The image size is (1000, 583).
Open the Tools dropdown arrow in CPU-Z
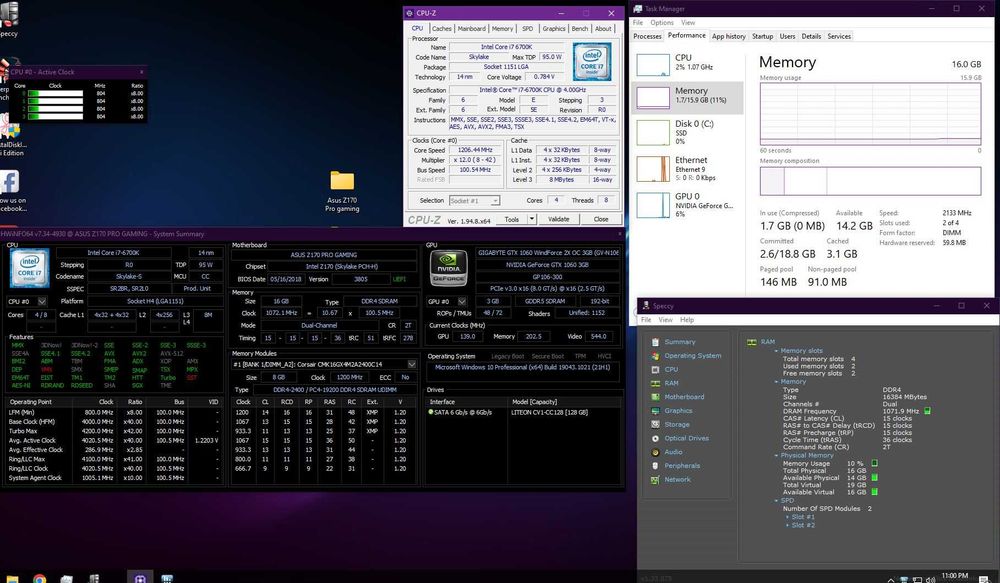[532, 219]
